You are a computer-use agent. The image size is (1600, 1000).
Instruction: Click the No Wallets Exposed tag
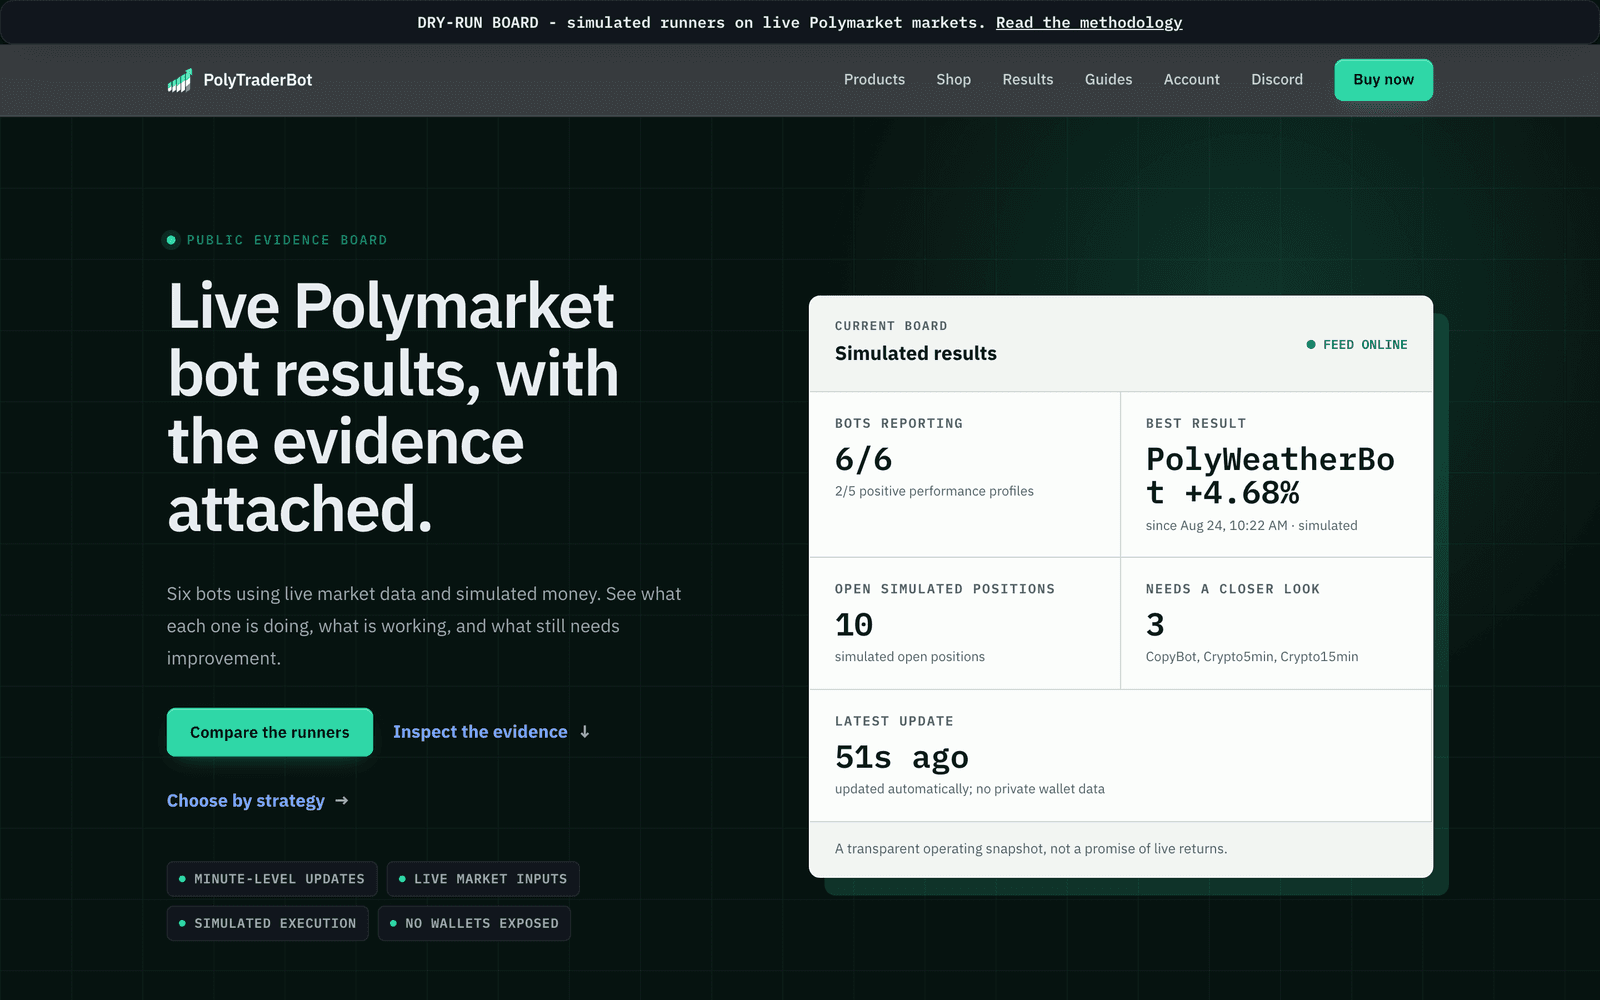474,923
